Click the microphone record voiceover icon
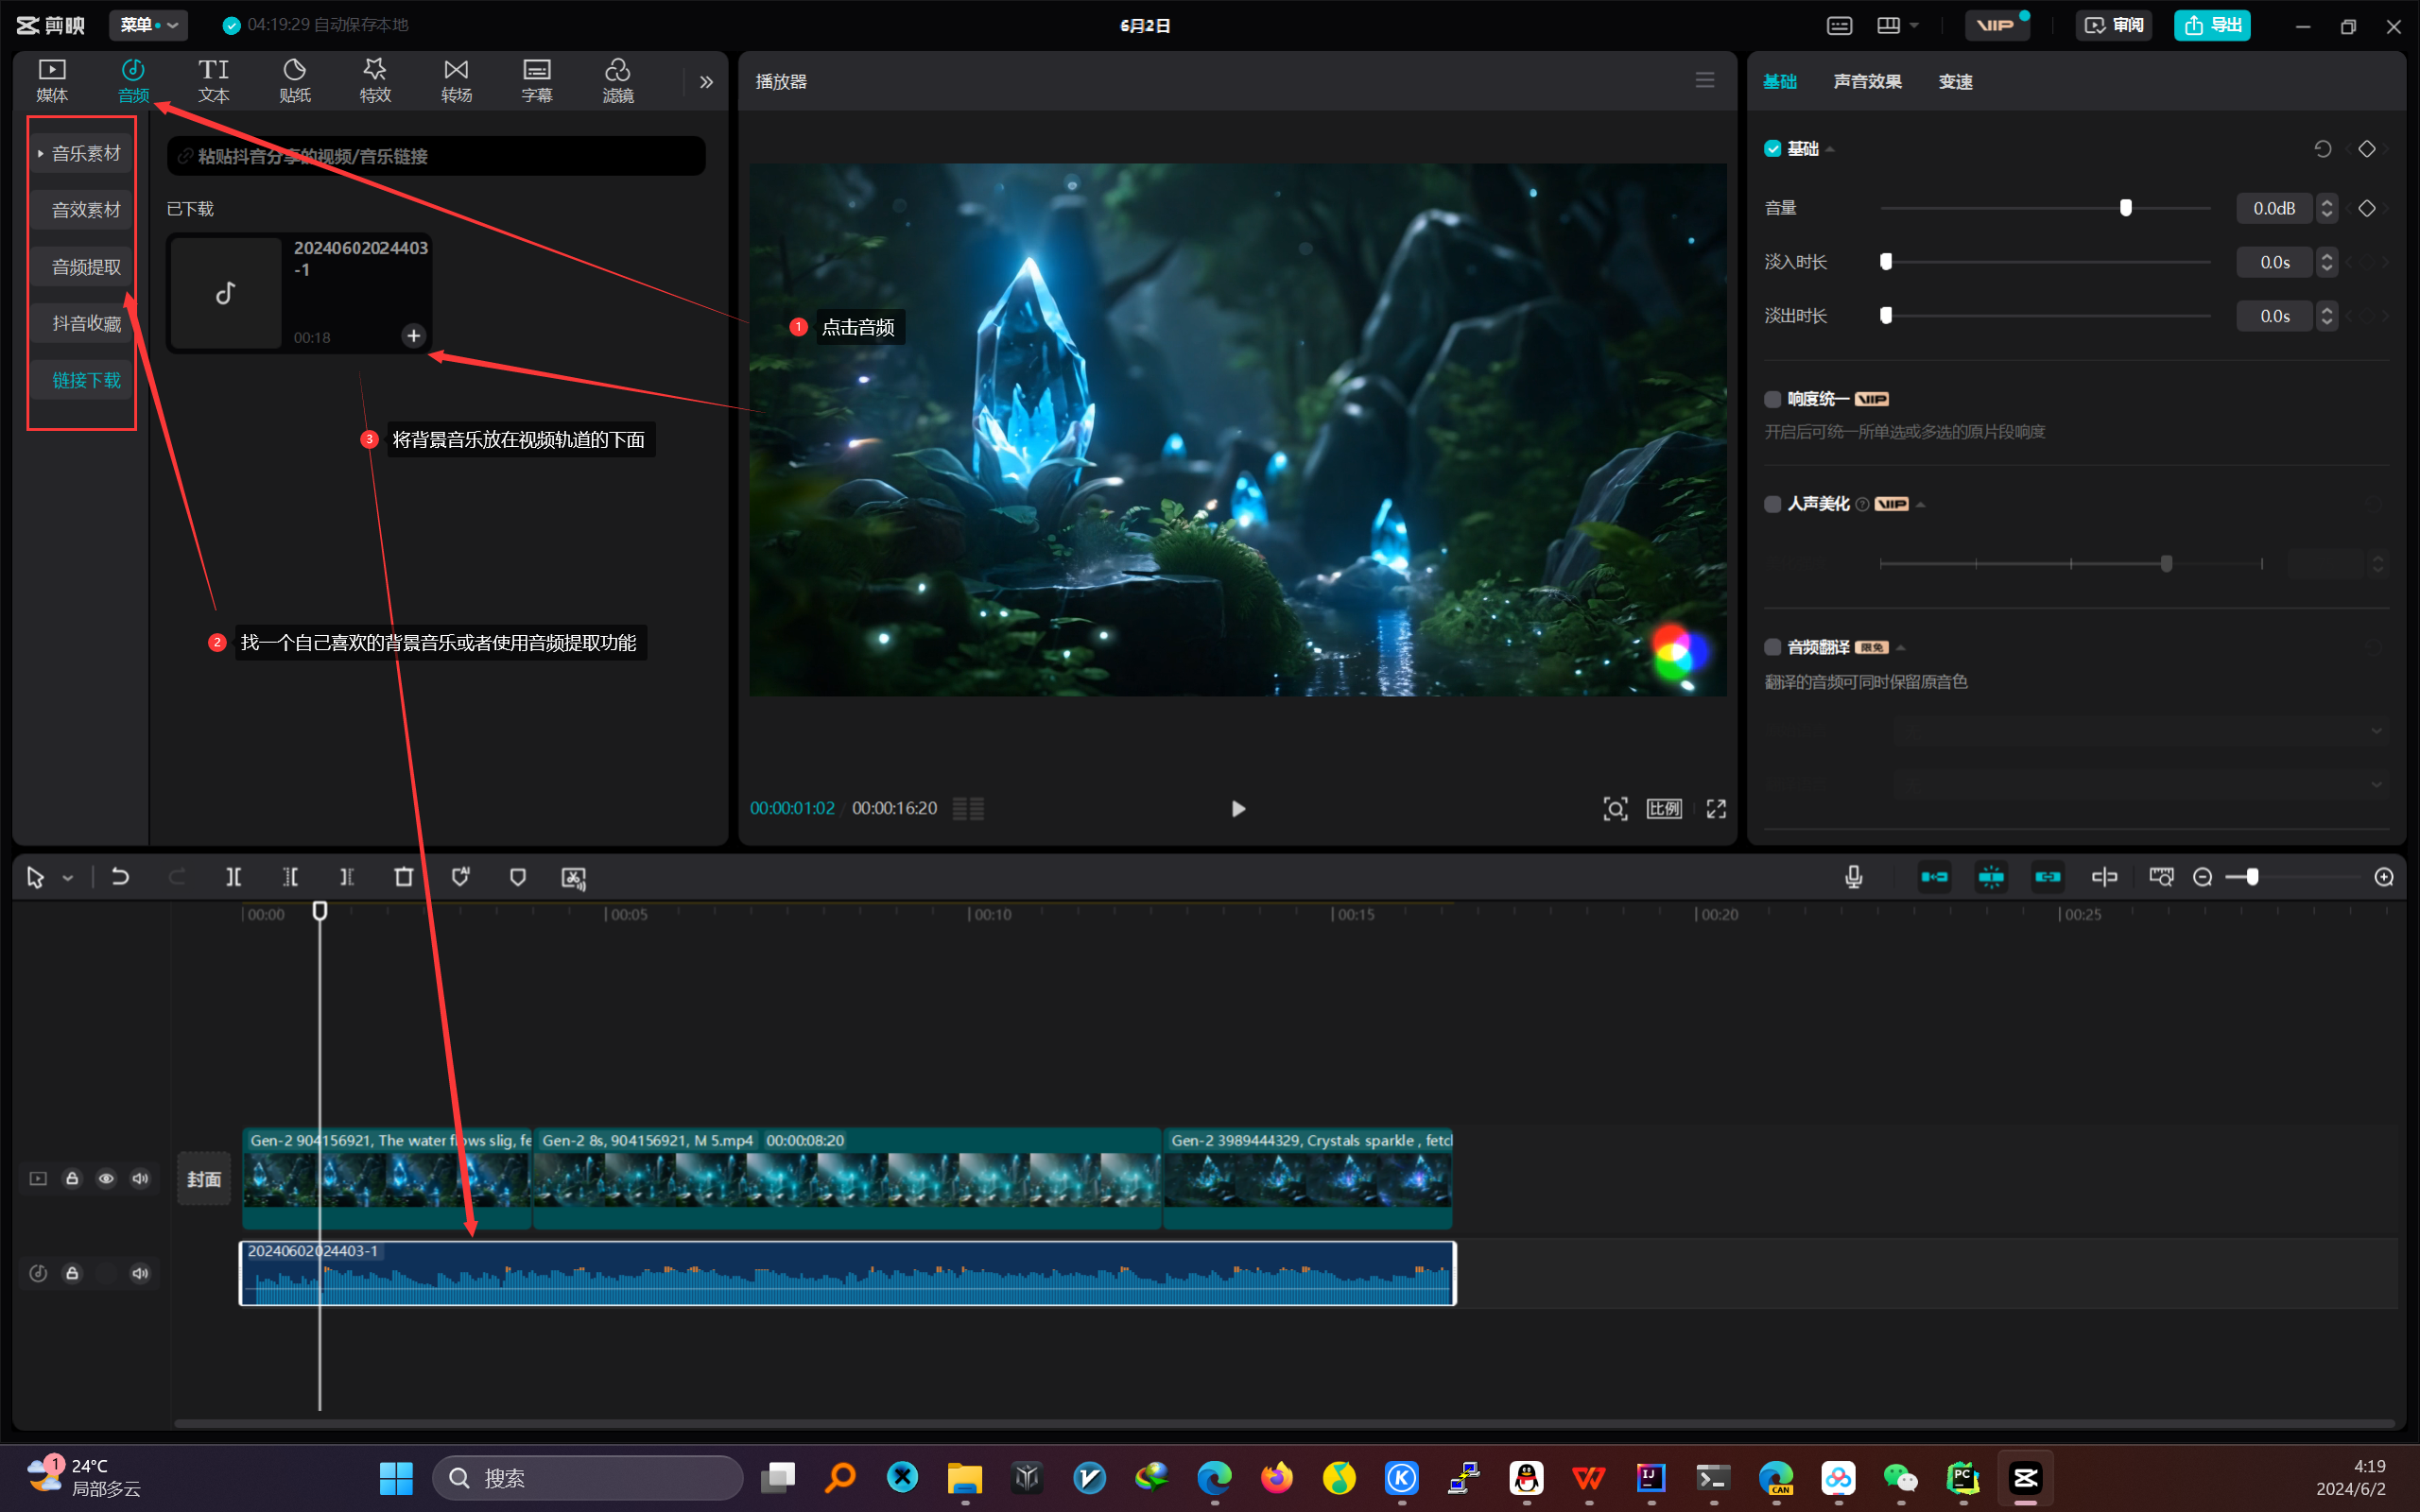 click(x=1853, y=877)
